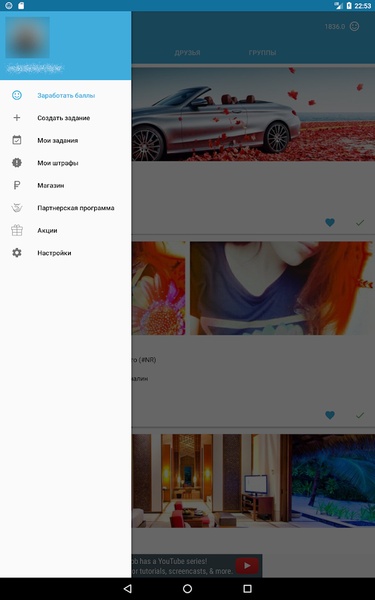This screenshot has height=600, width=375.
Task: Open the hotel room interior photo
Action: pos(211,481)
